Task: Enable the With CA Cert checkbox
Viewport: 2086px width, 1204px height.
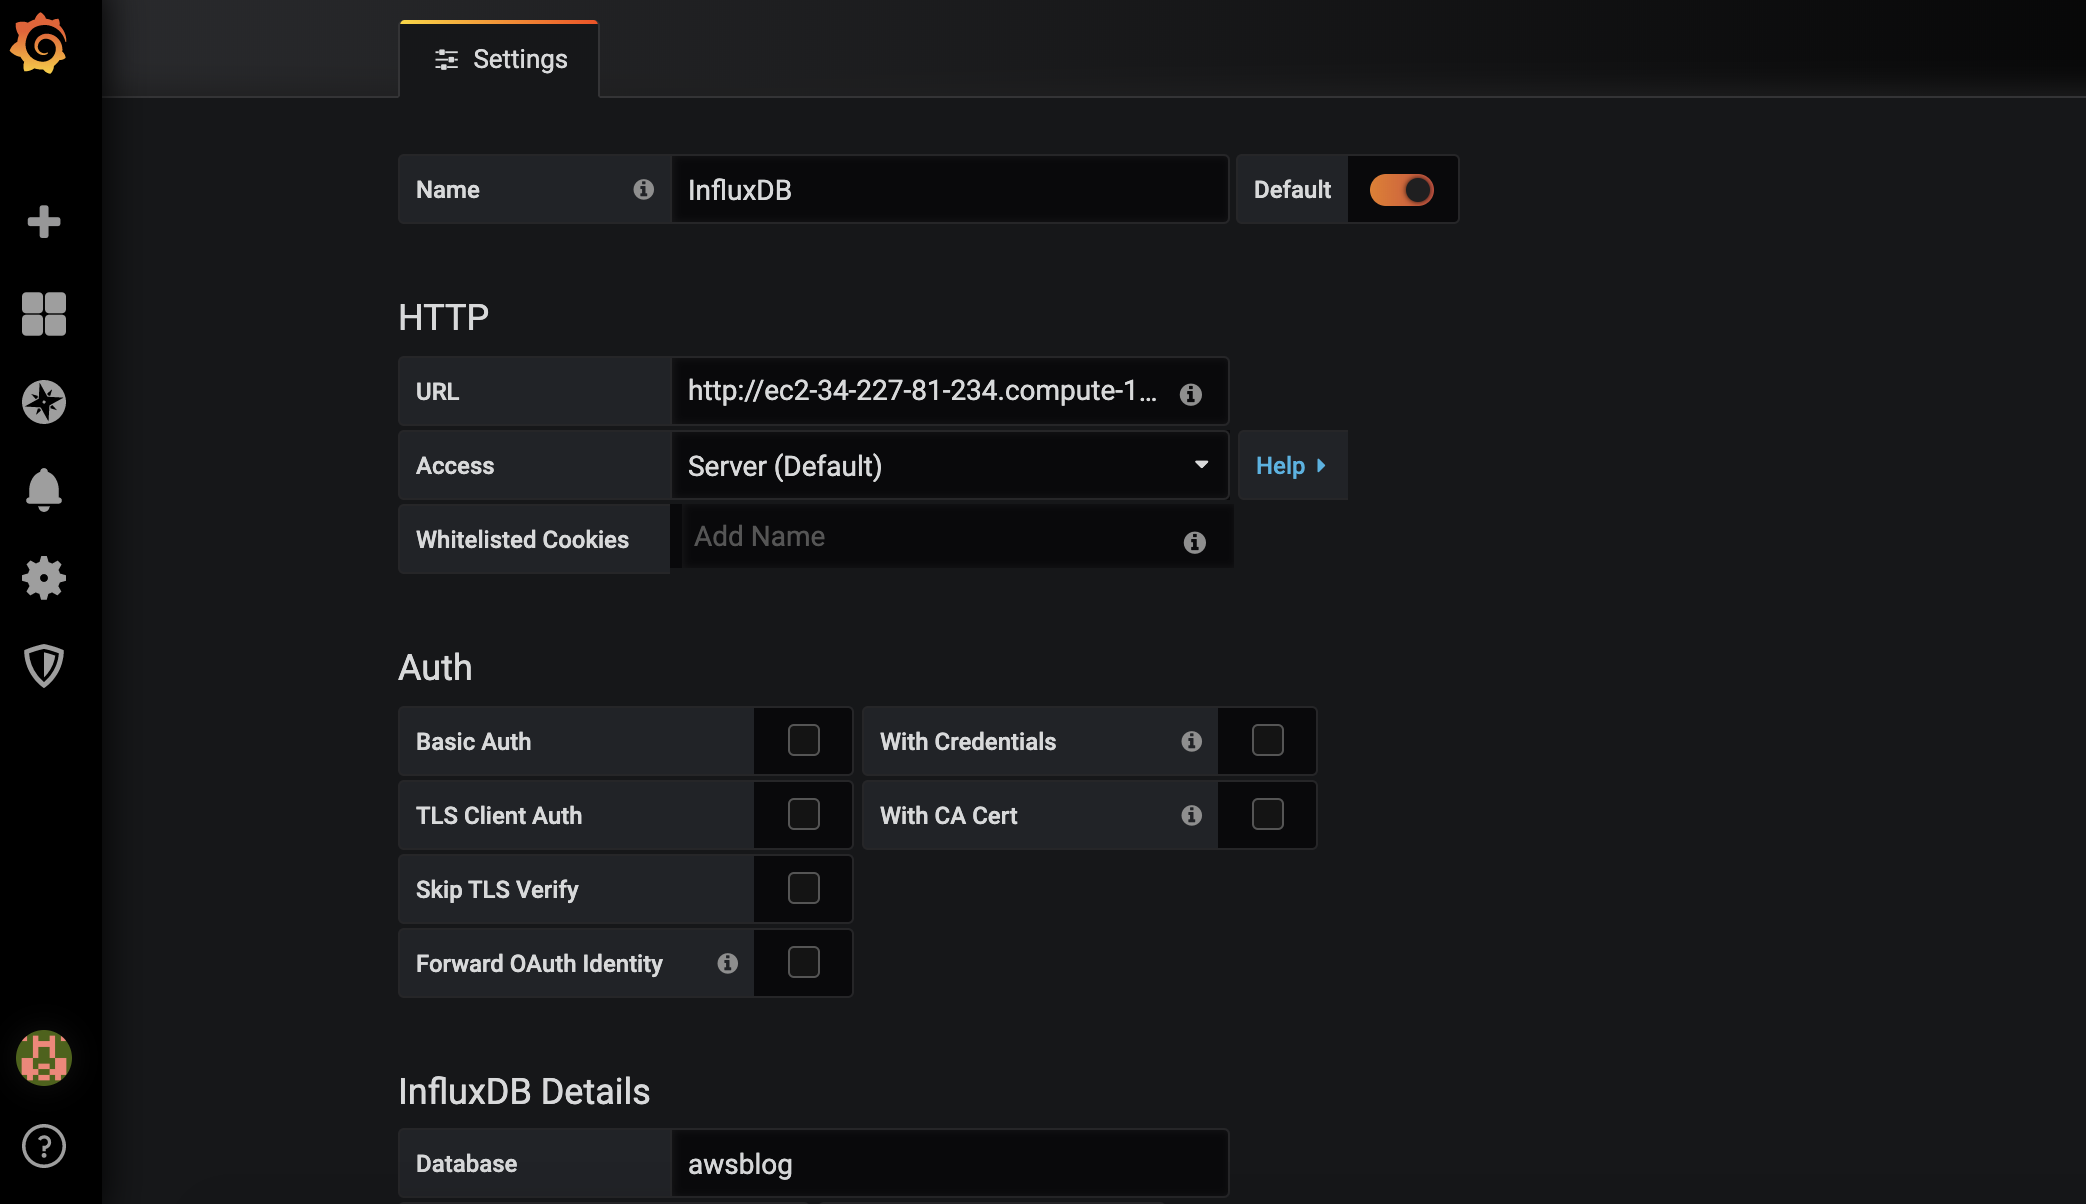Action: pyautogui.click(x=1267, y=815)
